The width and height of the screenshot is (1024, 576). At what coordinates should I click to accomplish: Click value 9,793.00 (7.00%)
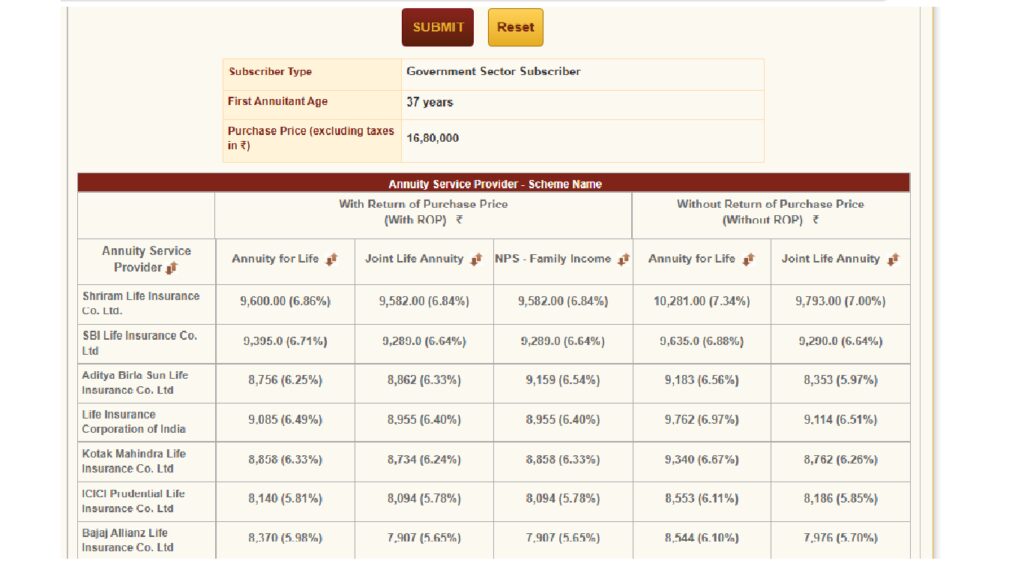click(840, 301)
